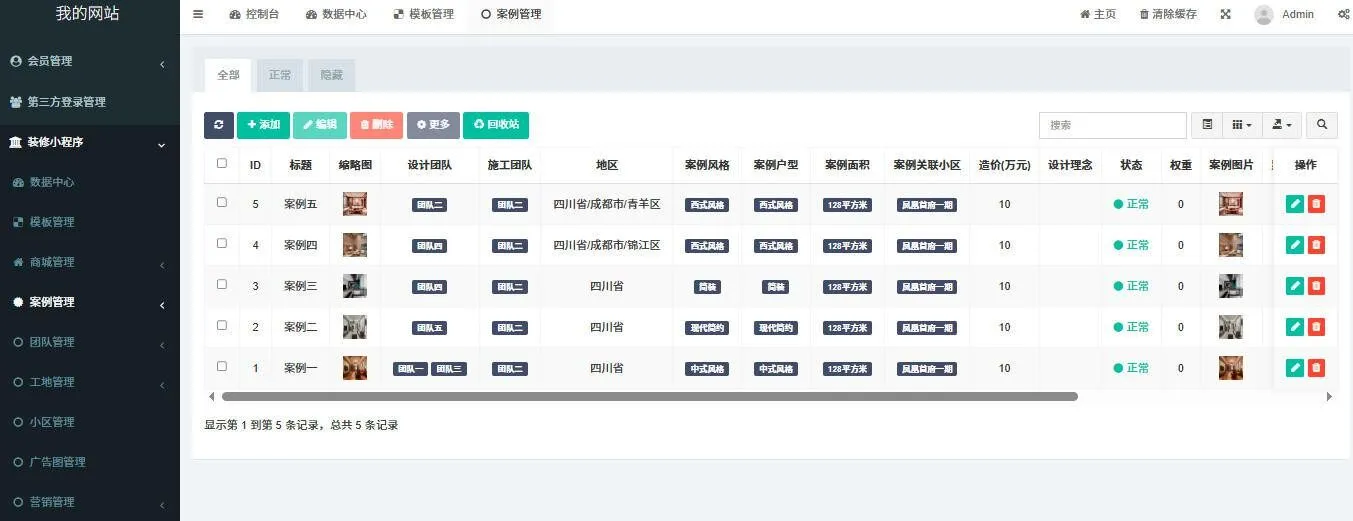Click the magnifier search icon button
The width and height of the screenshot is (1353, 521).
1322,125
